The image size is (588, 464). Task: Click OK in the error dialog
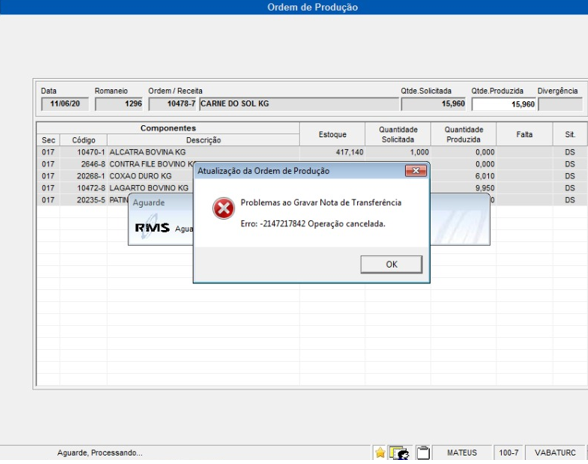[x=391, y=264]
